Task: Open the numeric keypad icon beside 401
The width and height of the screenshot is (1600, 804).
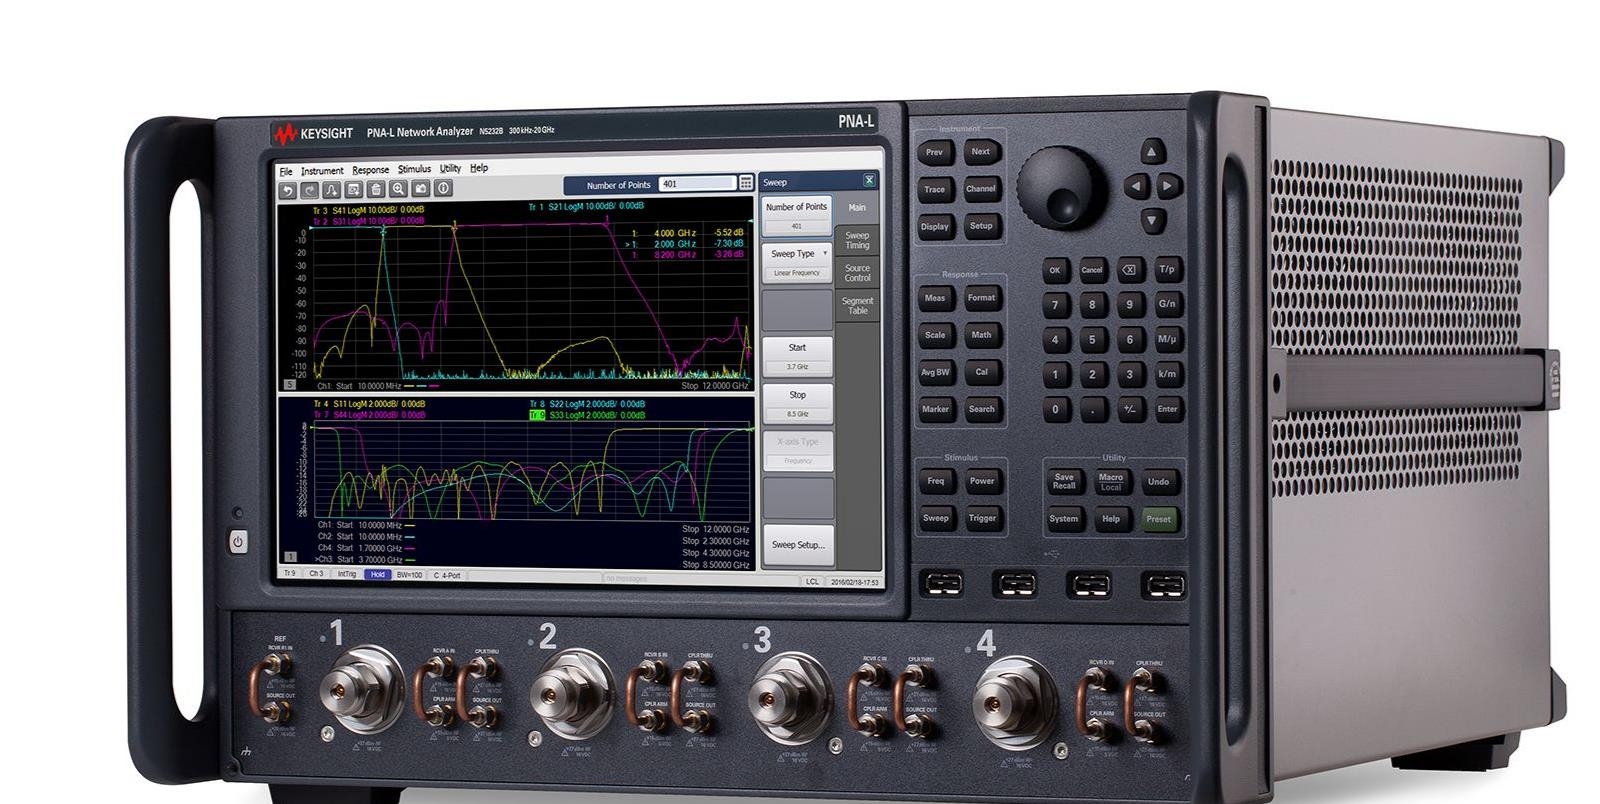Action: pos(746,183)
